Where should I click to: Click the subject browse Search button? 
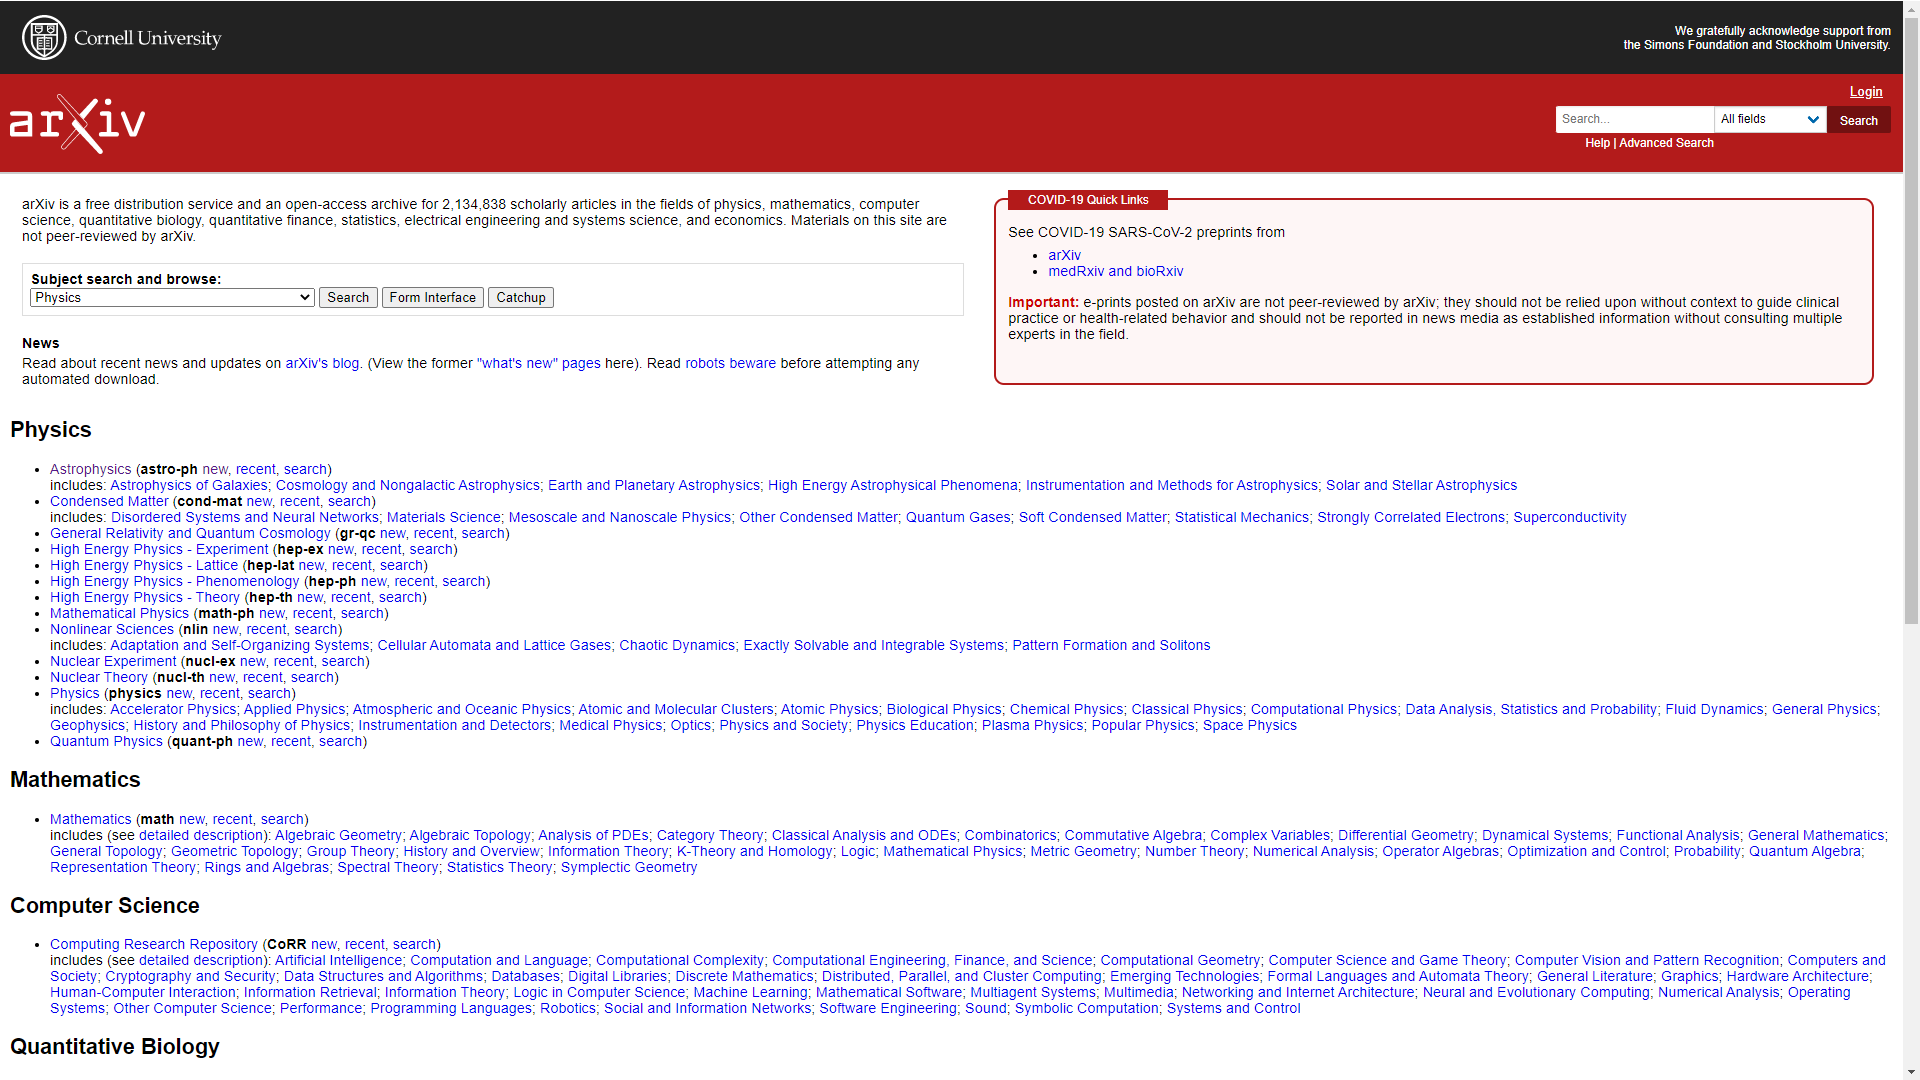pos(347,298)
